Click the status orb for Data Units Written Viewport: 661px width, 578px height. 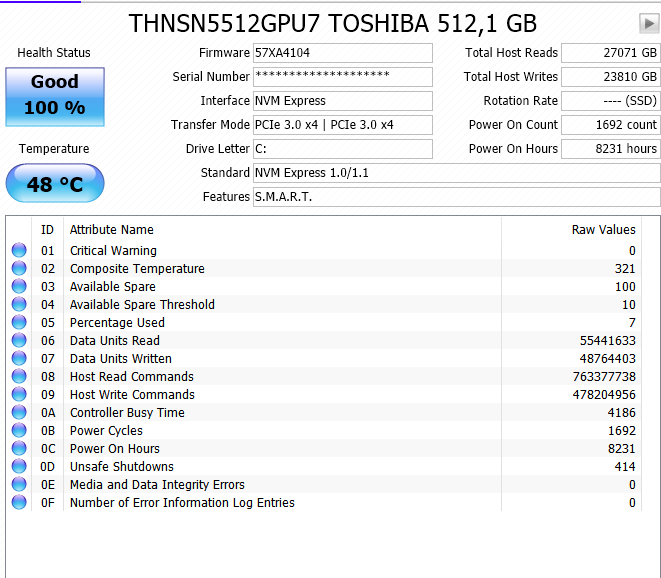tap(19, 358)
